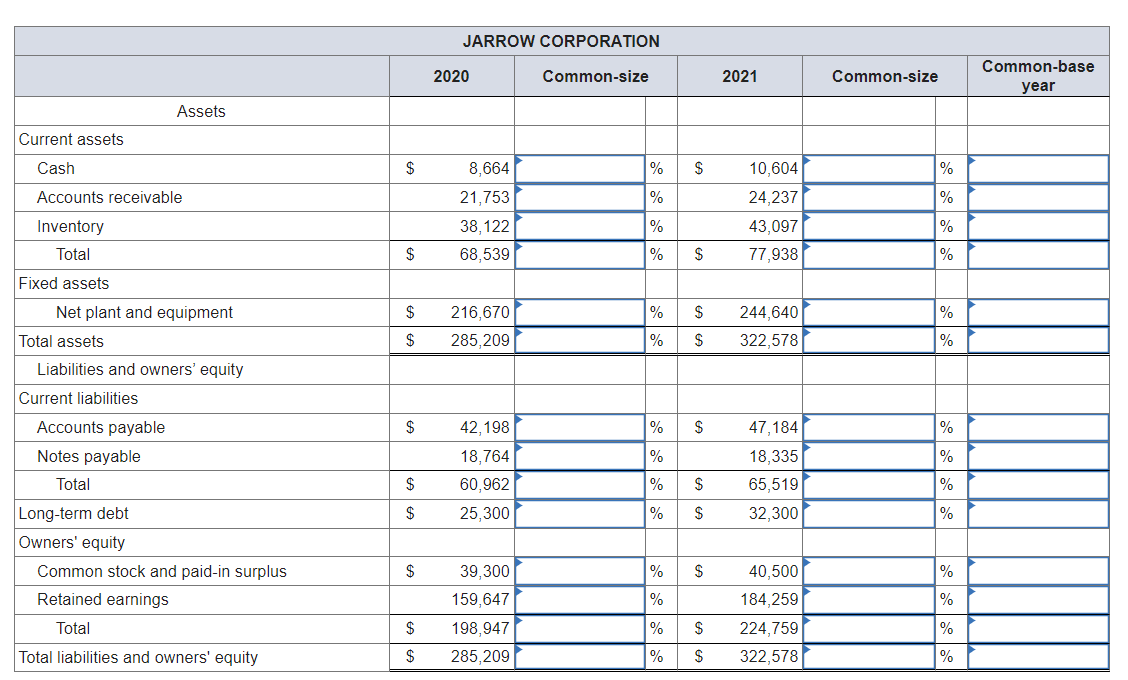Click Common stock and paid-in surplus 2021 input
Image resolution: width=1128 pixels, height=680 pixels.
click(x=870, y=571)
